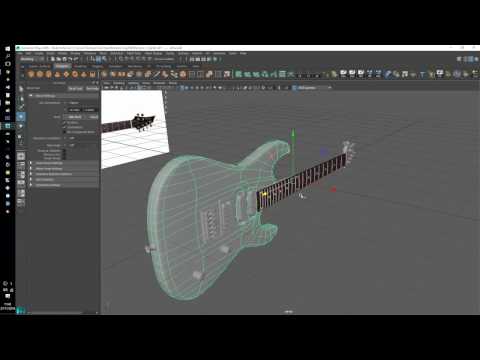Viewport: 480px width, 360px height.
Task: Open Windows search from left taskbar
Action: coord(8,56)
